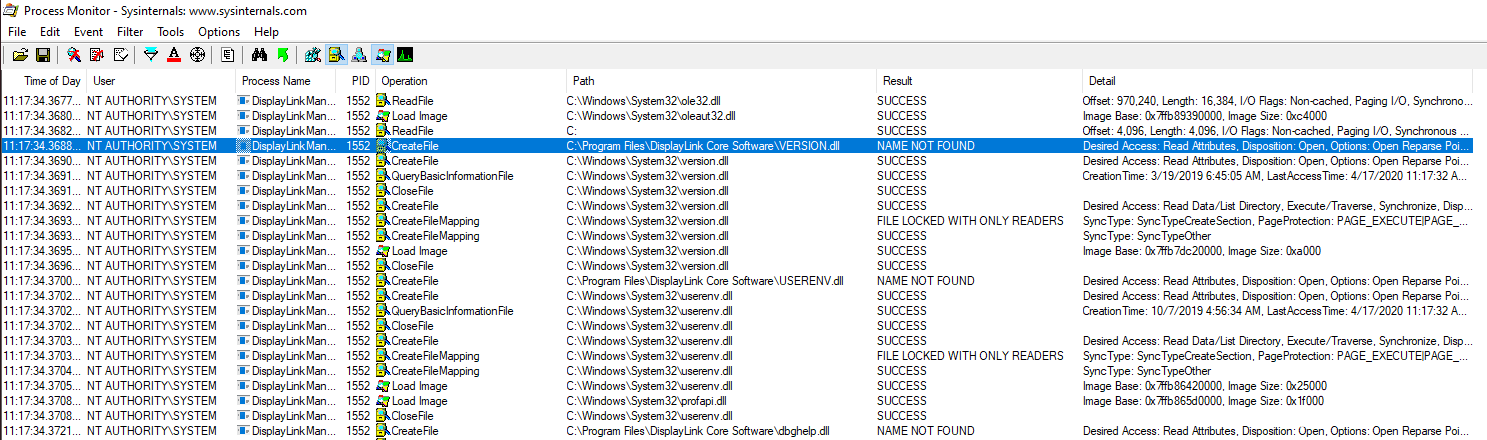
Task: Toggle event capture with the magnifier icon
Action: click(x=74, y=55)
